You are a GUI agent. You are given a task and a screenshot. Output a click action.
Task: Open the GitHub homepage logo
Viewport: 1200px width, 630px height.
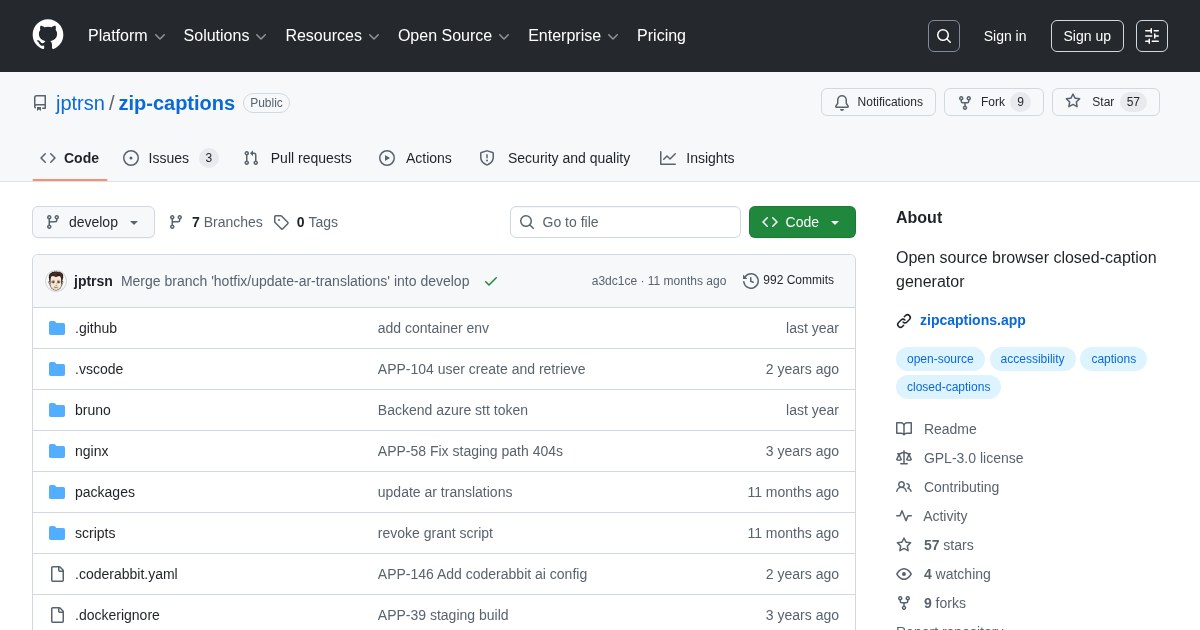pos(48,35)
